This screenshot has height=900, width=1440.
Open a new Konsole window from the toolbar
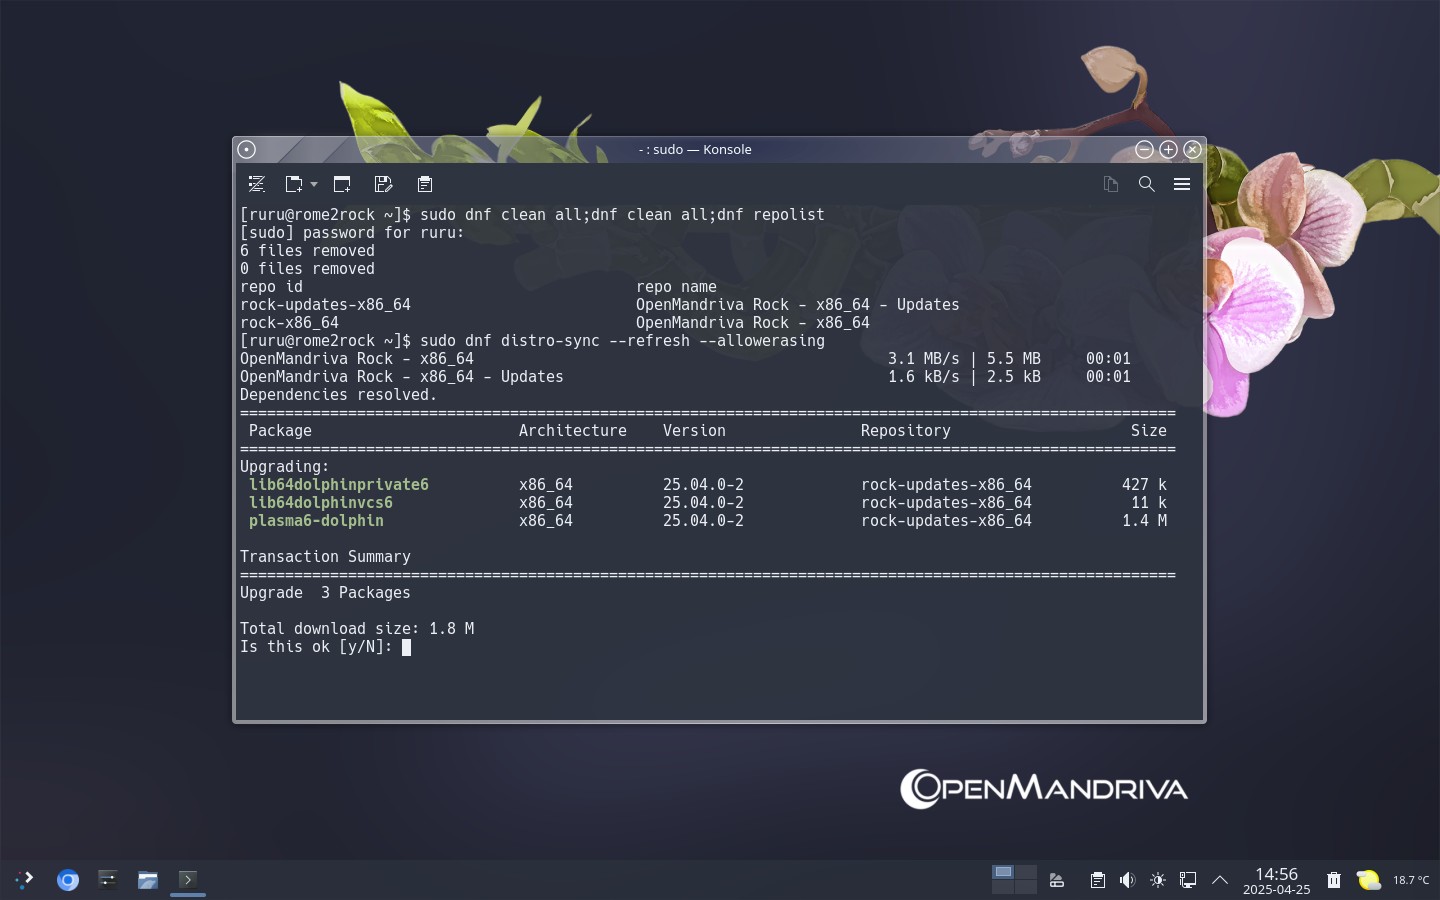coord(342,184)
